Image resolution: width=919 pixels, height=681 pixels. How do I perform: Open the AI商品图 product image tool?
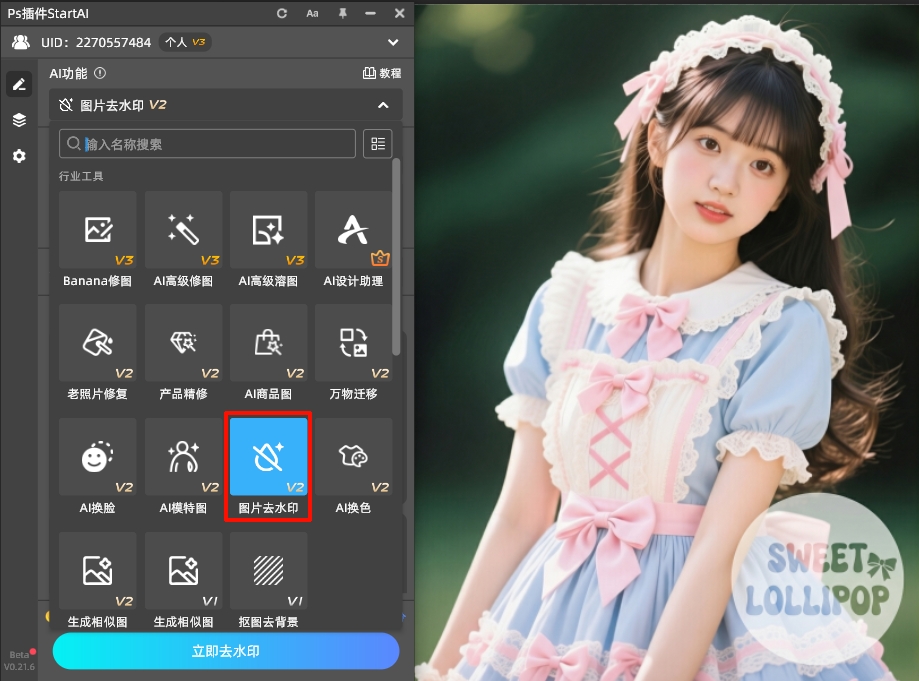tap(268, 355)
